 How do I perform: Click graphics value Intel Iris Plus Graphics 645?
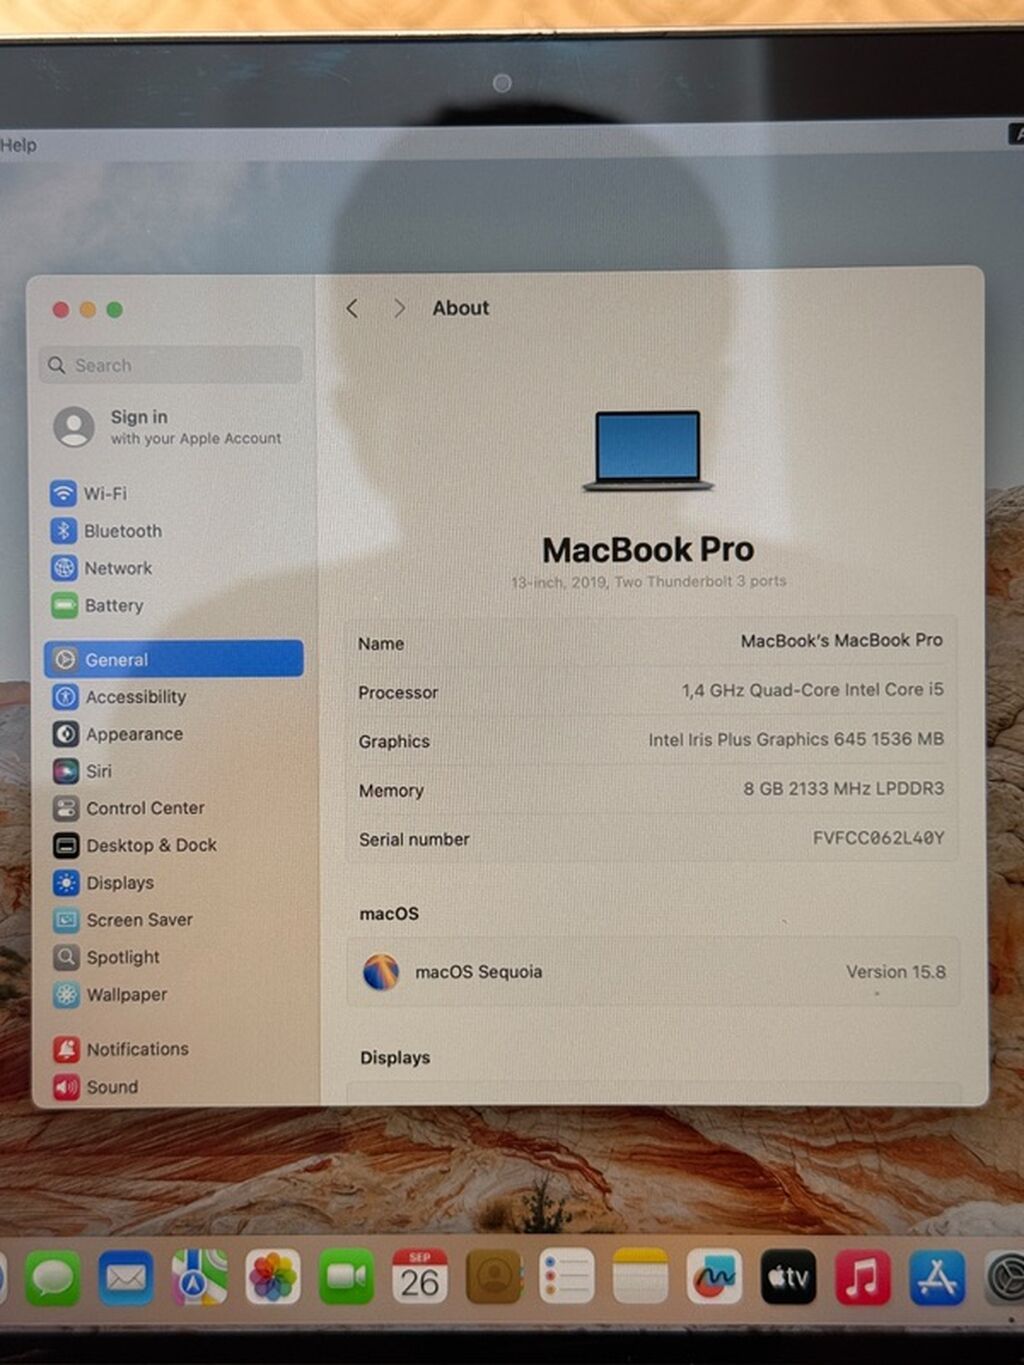796,739
